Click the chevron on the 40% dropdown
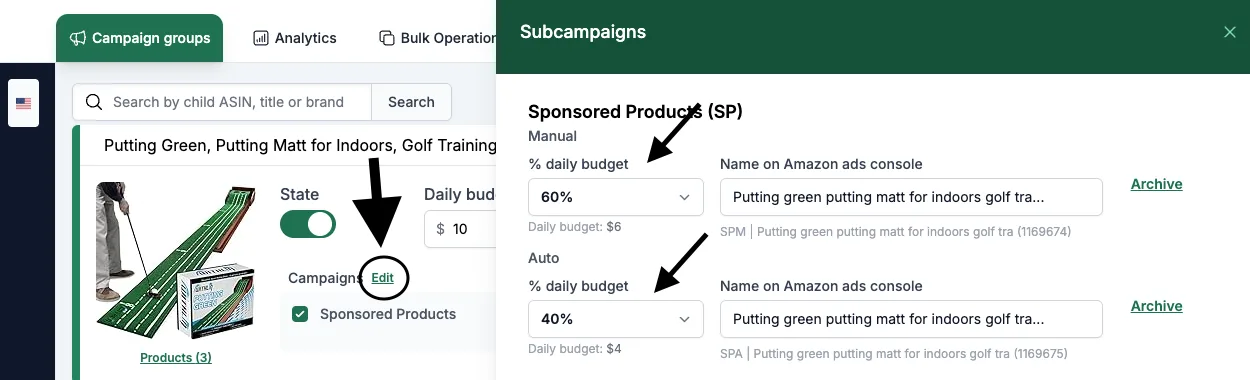Viewport: 1250px width, 380px height. [x=685, y=319]
